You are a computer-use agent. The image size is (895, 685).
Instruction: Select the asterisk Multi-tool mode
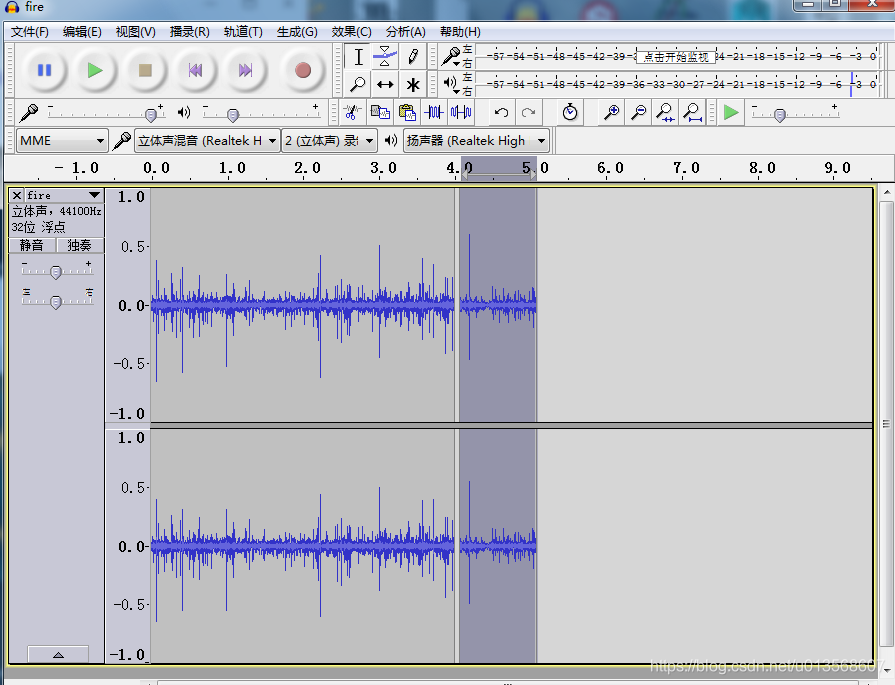pyautogui.click(x=413, y=84)
